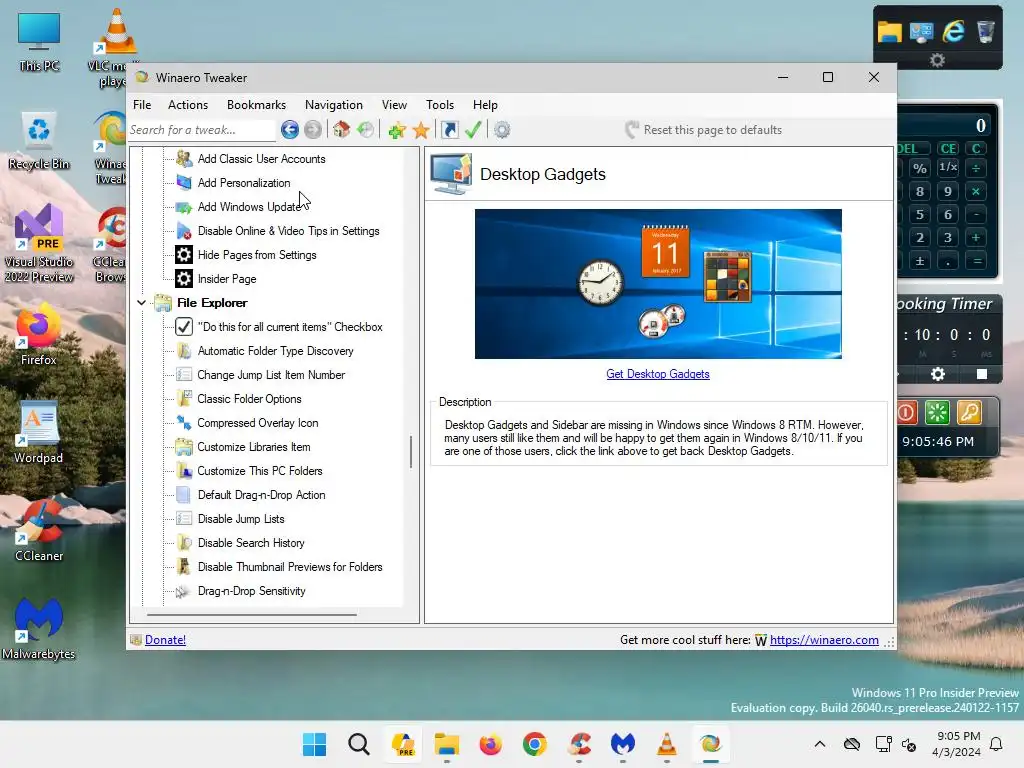Screen dimensions: 1024x768
Task: Click Reset this page to defaults
Action: [703, 129]
